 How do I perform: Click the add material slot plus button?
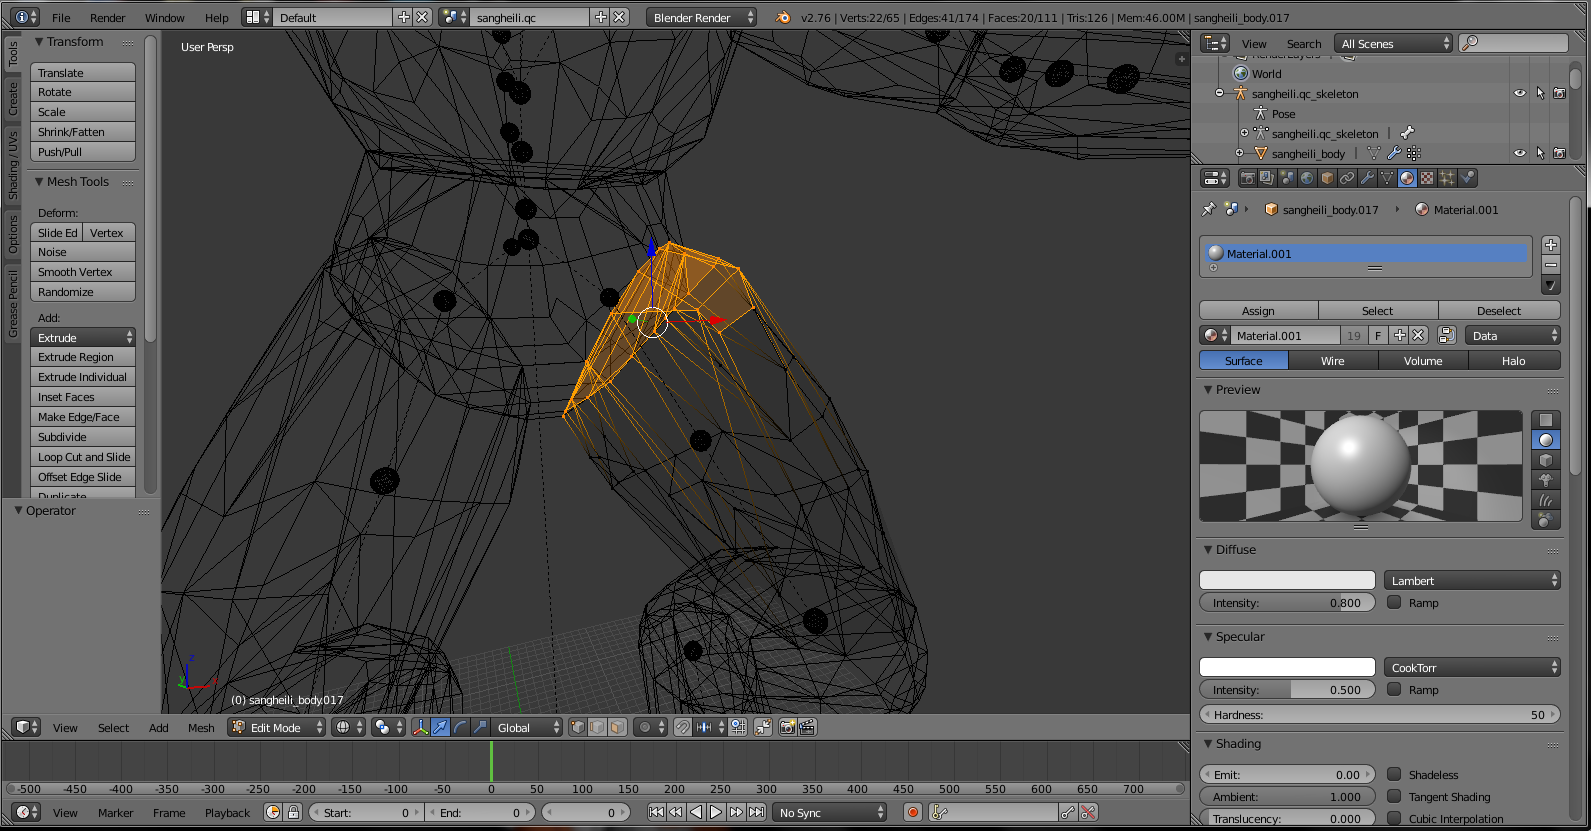1550,245
